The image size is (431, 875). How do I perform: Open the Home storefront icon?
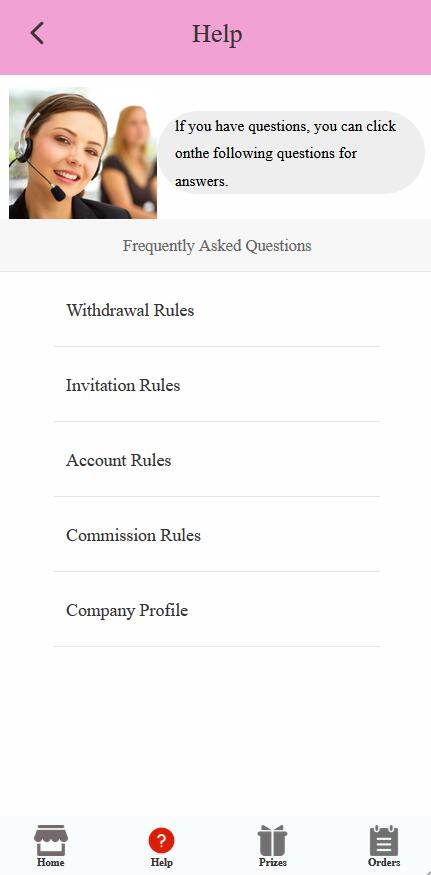pyautogui.click(x=51, y=840)
